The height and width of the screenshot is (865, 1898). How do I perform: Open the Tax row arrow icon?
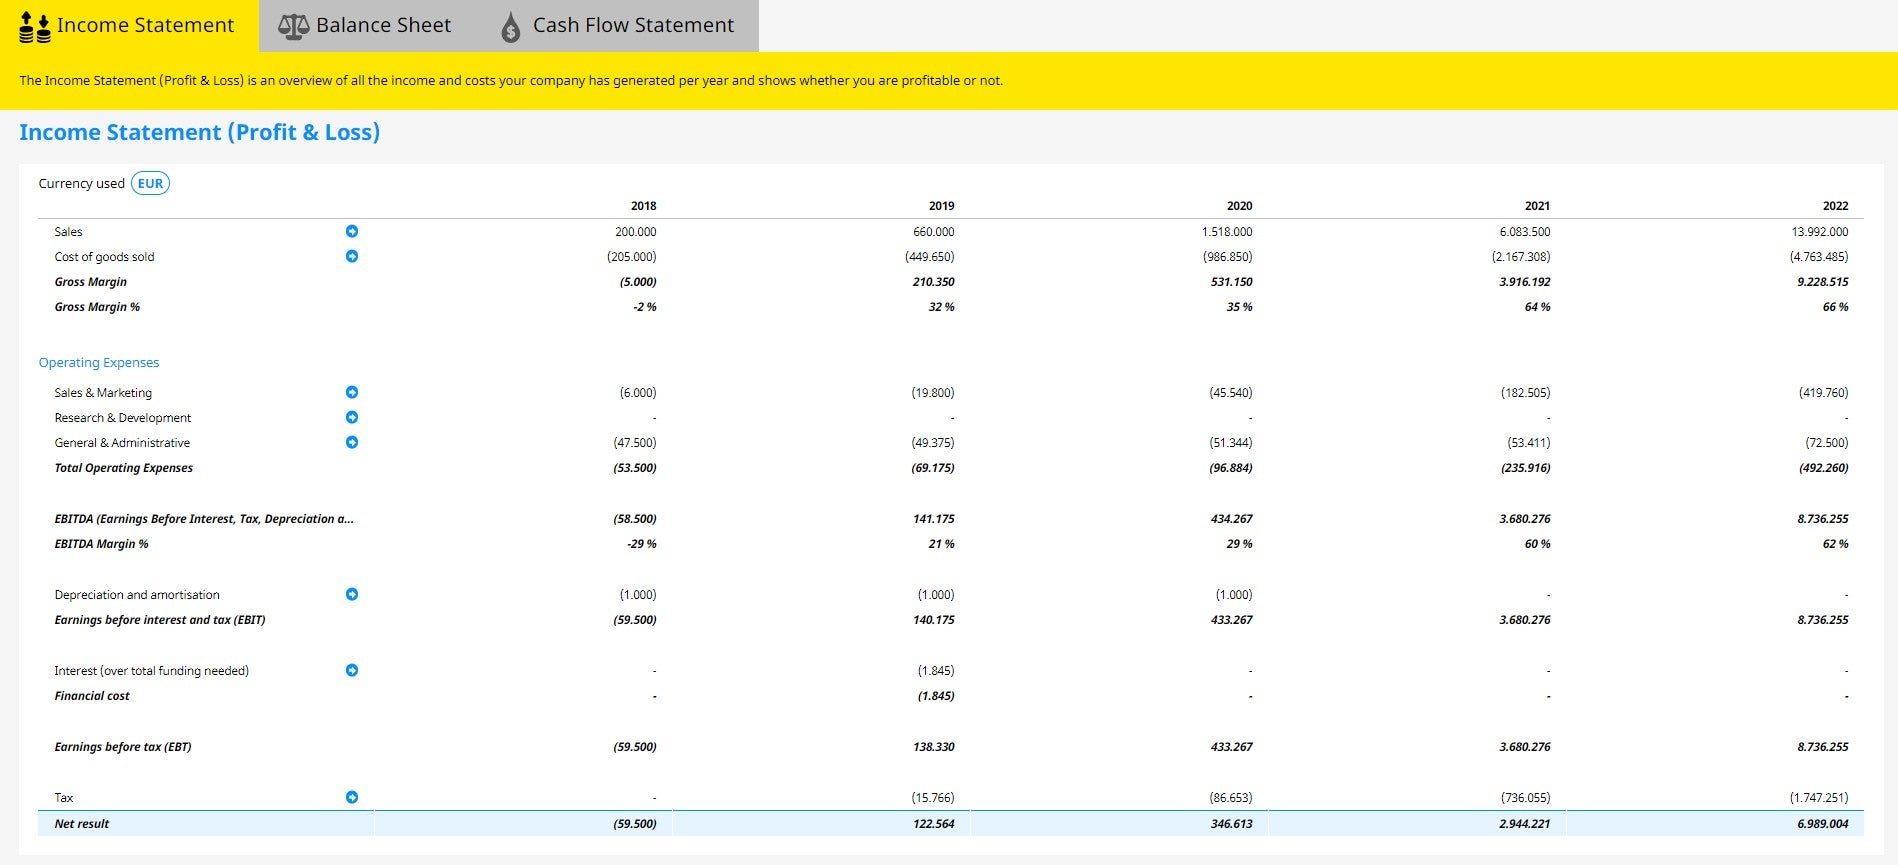352,797
